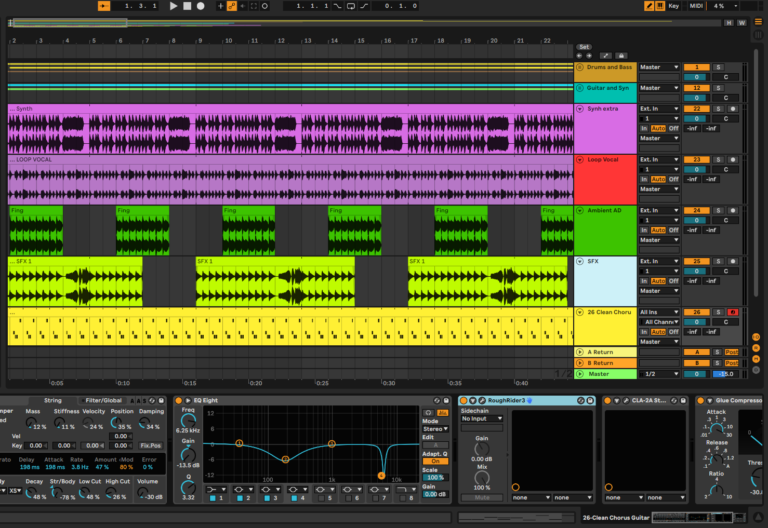Toggle the arrangement Loop switch

[x=351, y=6]
